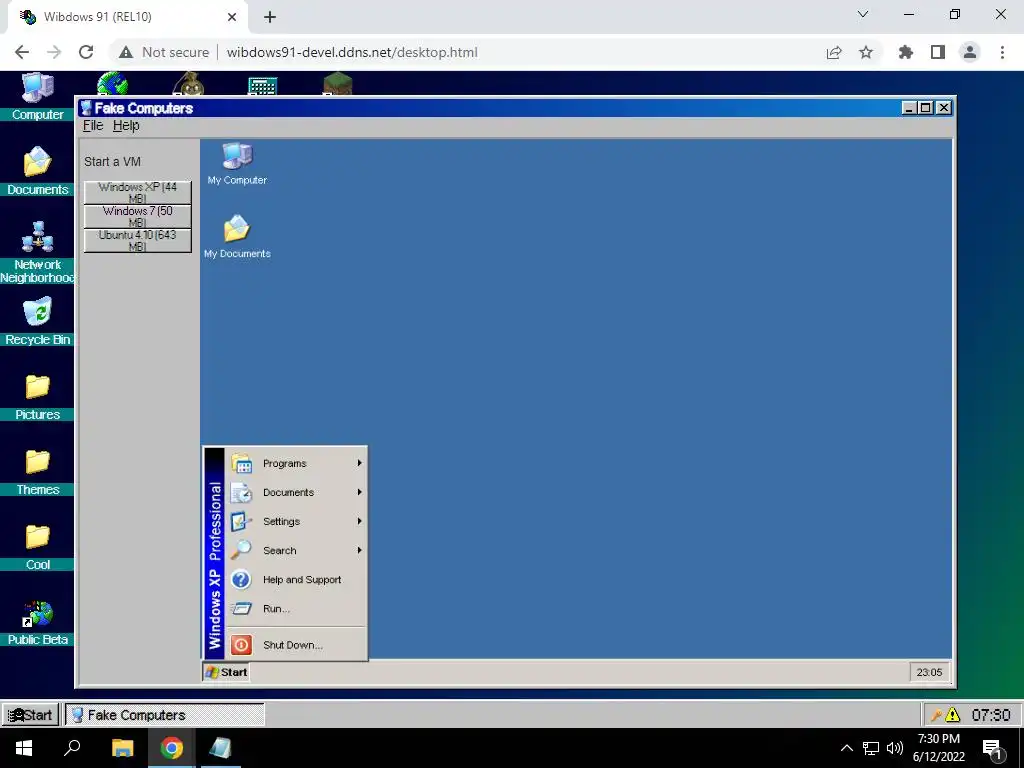Open Chrome side panel icon
Image resolution: width=1024 pixels, height=768 pixels.
pos(938,52)
